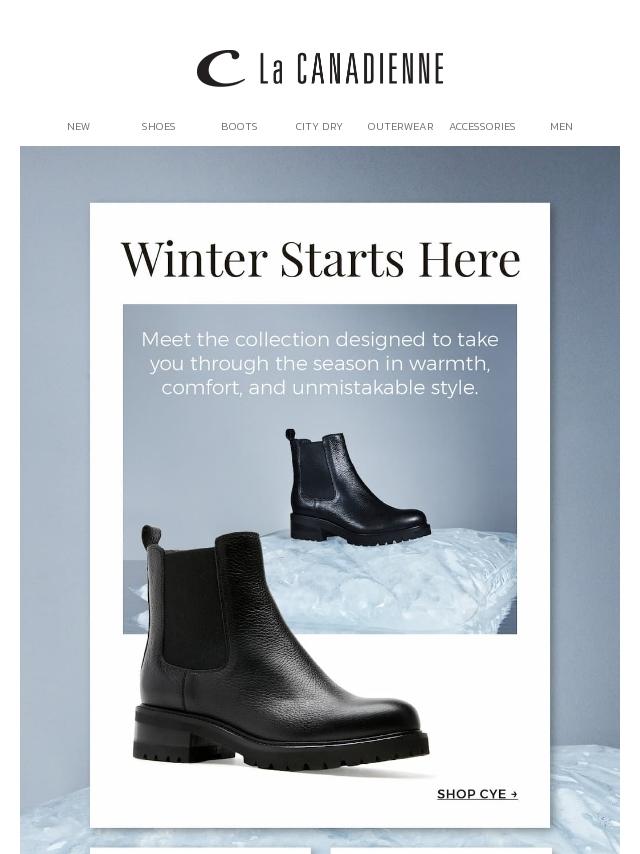Click the Winter Starts Here headline
Image resolution: width=640 pixels, height=854 pixels.
click(x=320, y=258)
